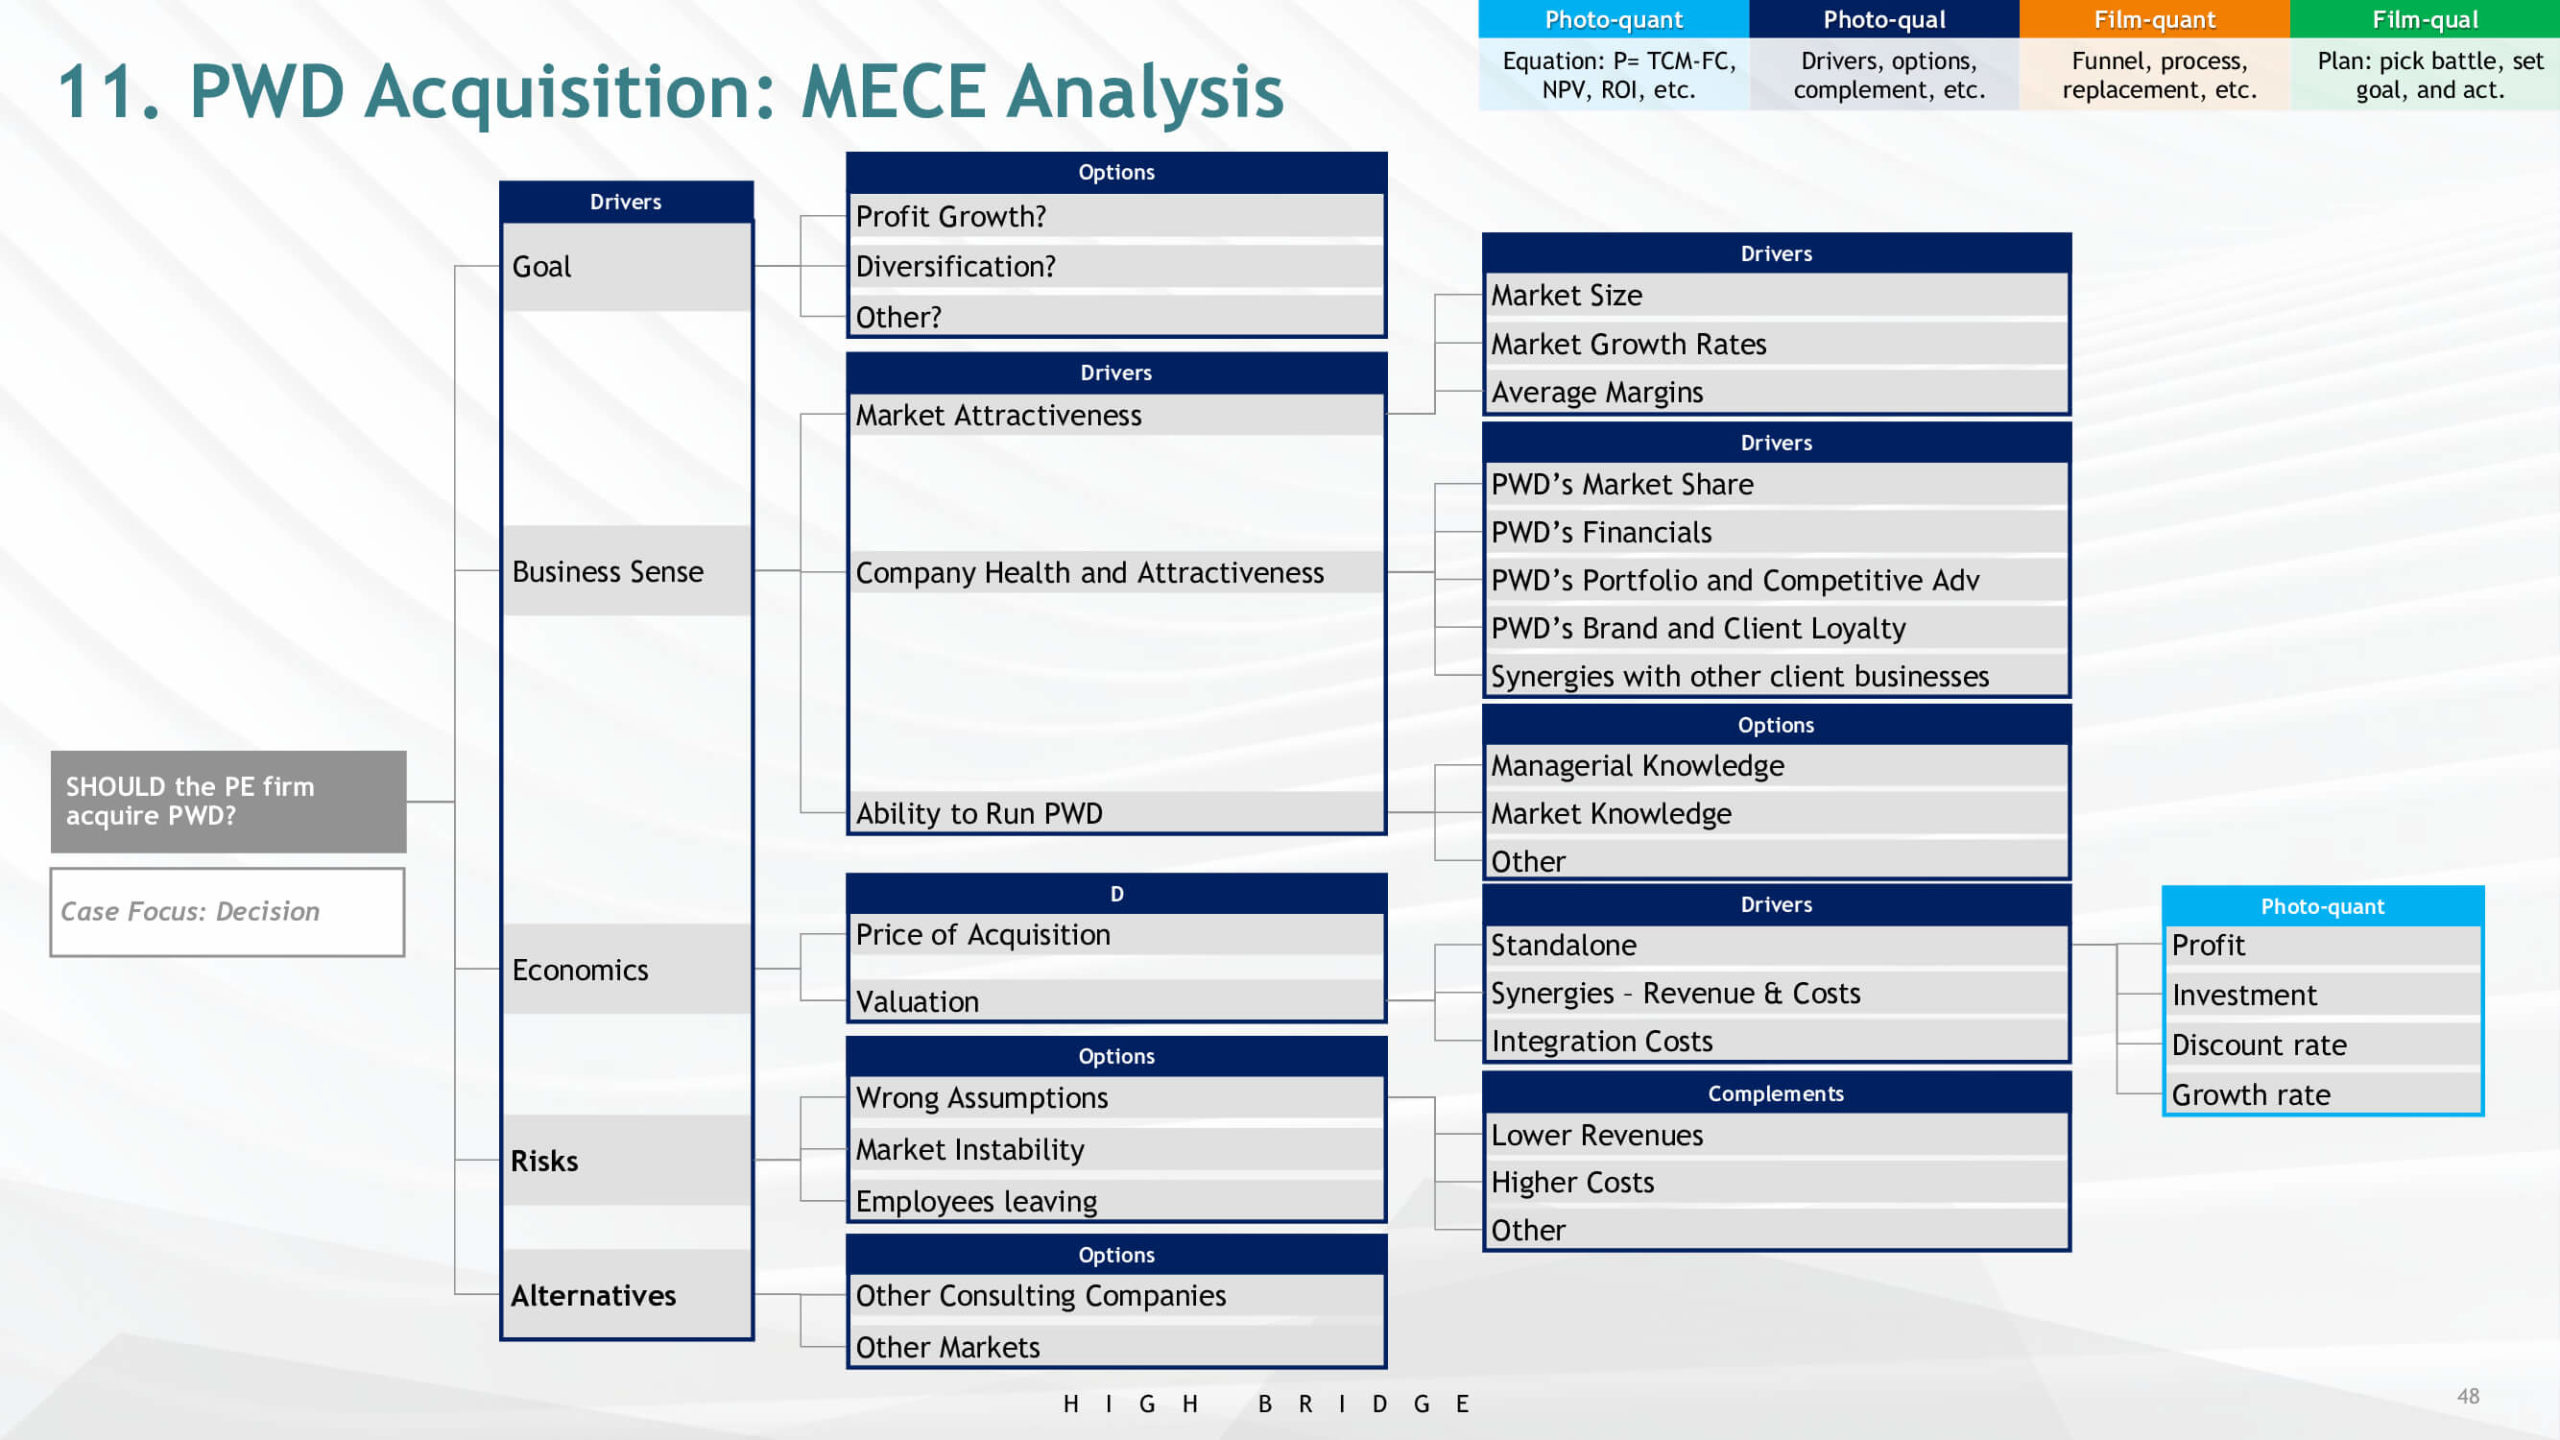The width and height of the screenshot is (2560, 1440).
Task: Click 'Market Knowledge' option
Action: click(1776, 813)
